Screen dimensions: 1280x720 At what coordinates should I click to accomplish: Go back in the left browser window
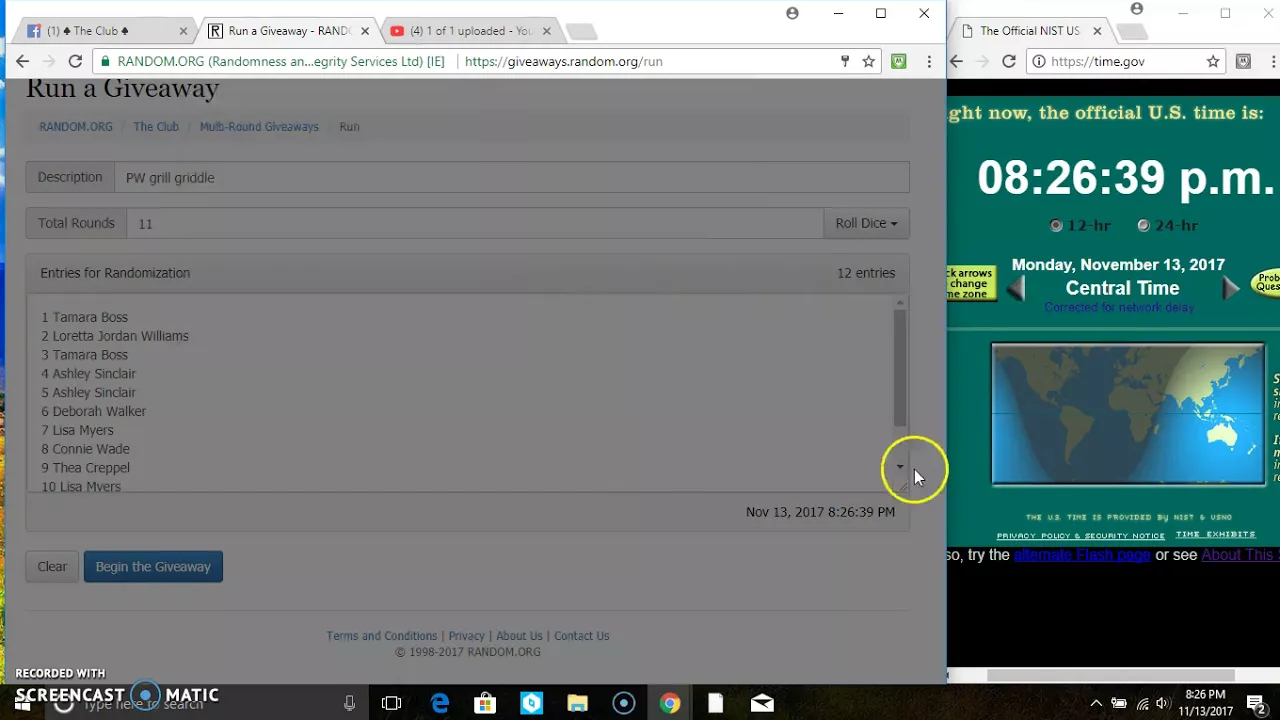coord(22,61)
